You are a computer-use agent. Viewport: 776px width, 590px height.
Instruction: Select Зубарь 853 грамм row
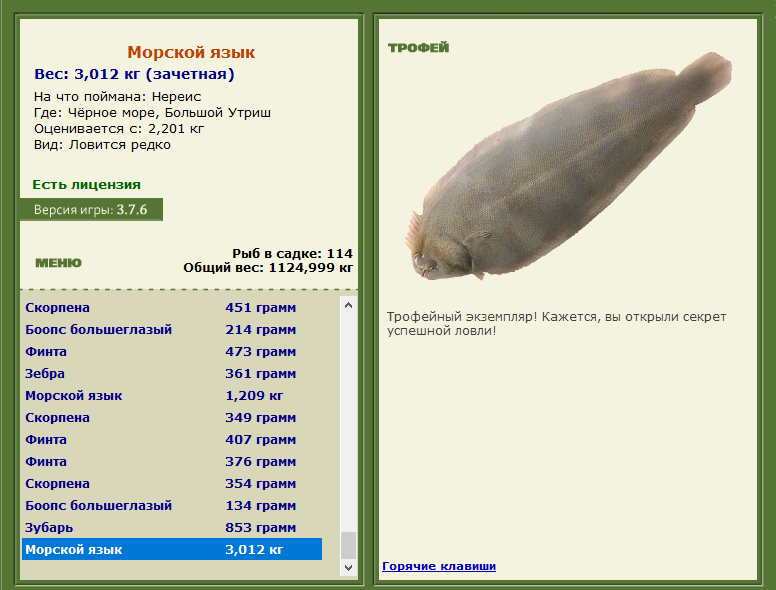coord(172,528)
